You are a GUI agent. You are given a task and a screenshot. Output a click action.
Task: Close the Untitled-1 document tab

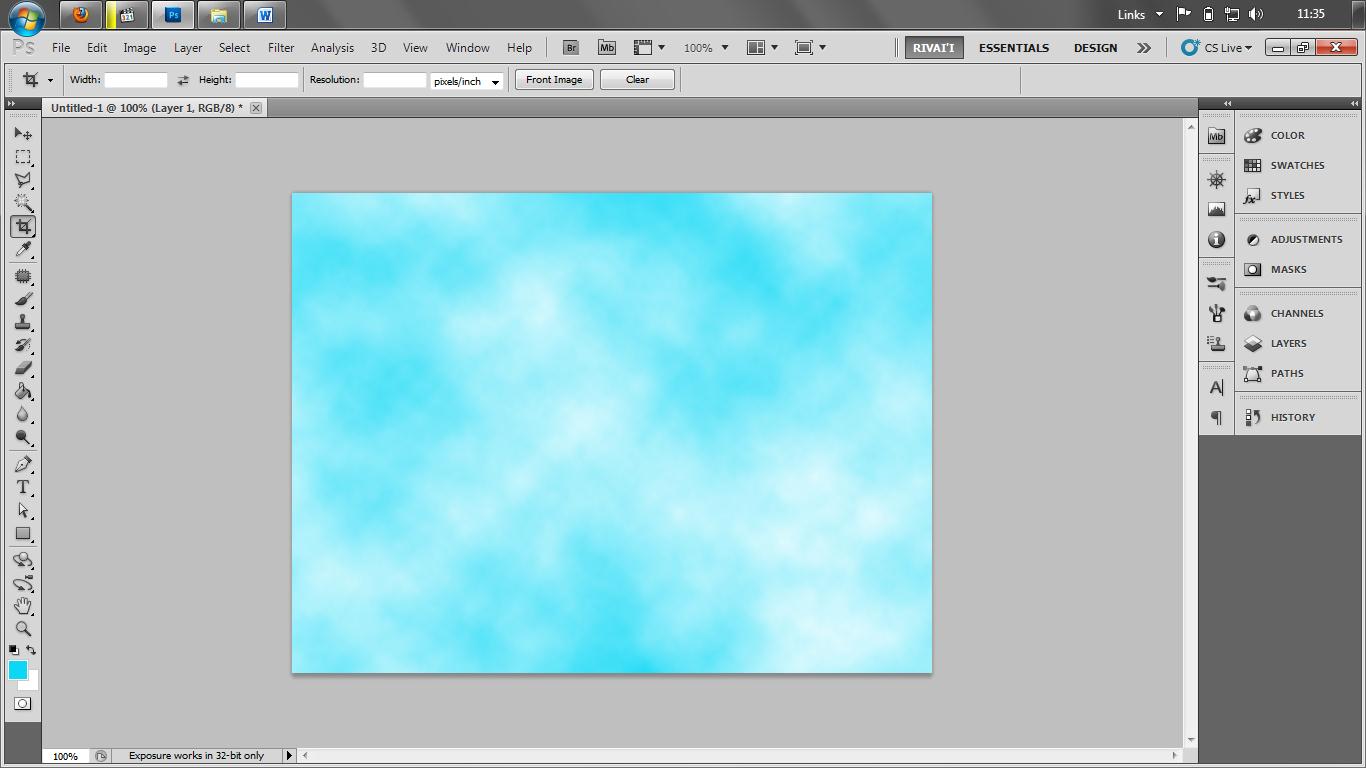coord(256,108)
